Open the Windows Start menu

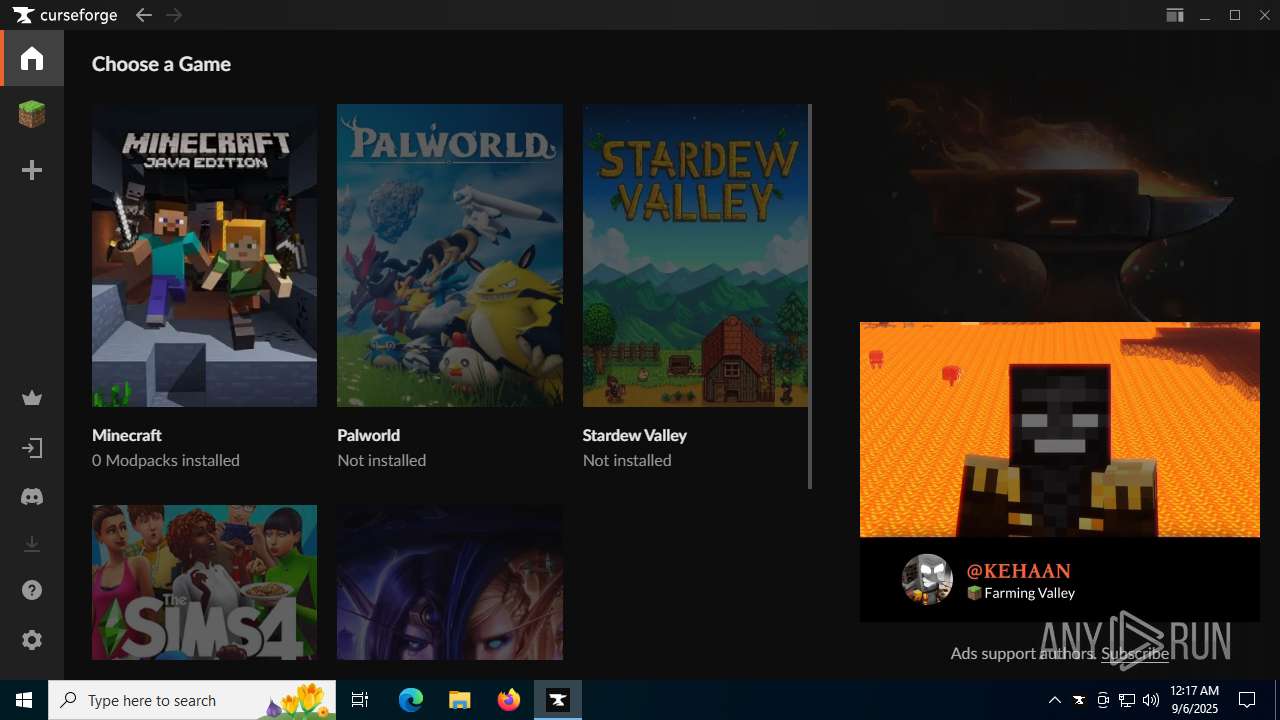tap(24, 700)
